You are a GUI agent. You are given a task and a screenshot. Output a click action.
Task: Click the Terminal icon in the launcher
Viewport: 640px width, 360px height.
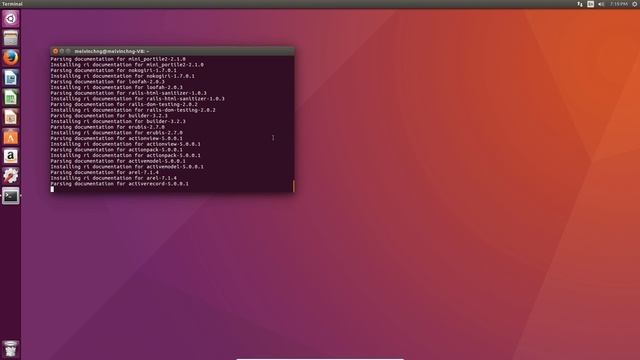pyautogui.click(x=11, y=196)
